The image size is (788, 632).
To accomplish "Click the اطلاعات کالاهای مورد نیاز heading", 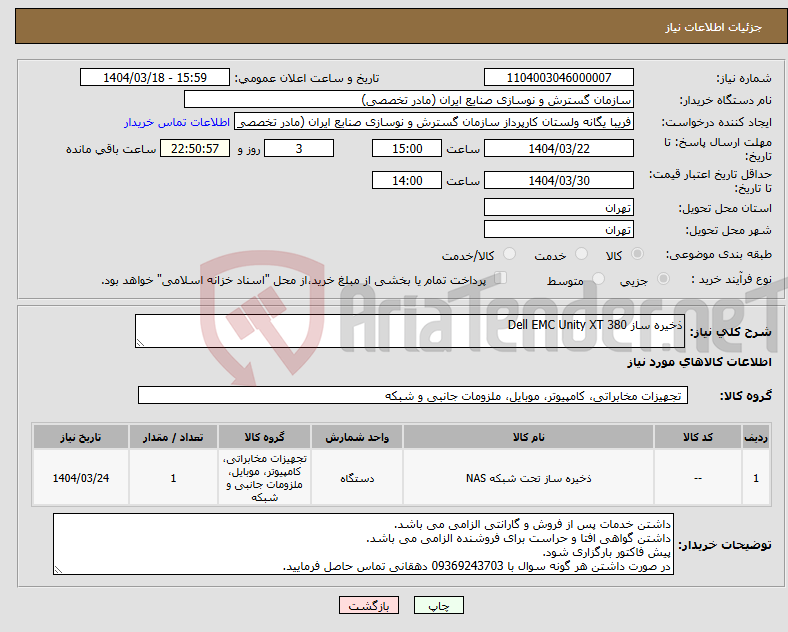I will pyautogui.click(x=699, y=362).
